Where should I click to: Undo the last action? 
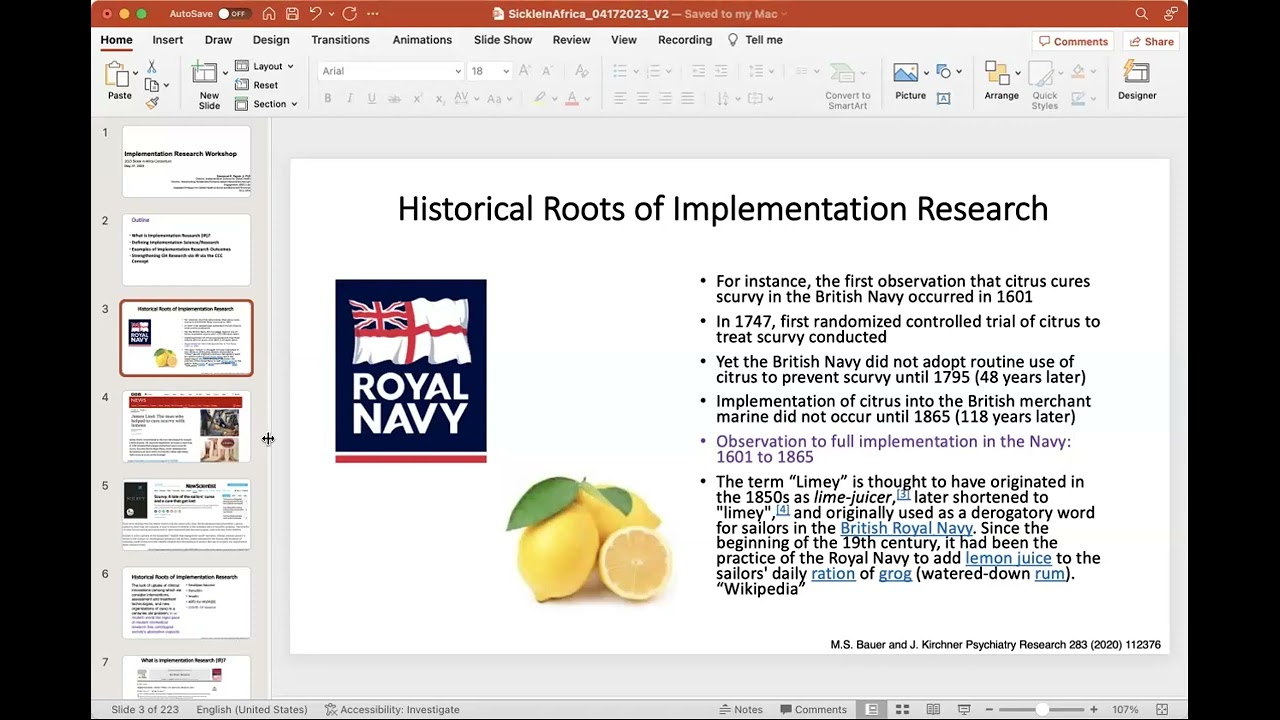[316, 14]
